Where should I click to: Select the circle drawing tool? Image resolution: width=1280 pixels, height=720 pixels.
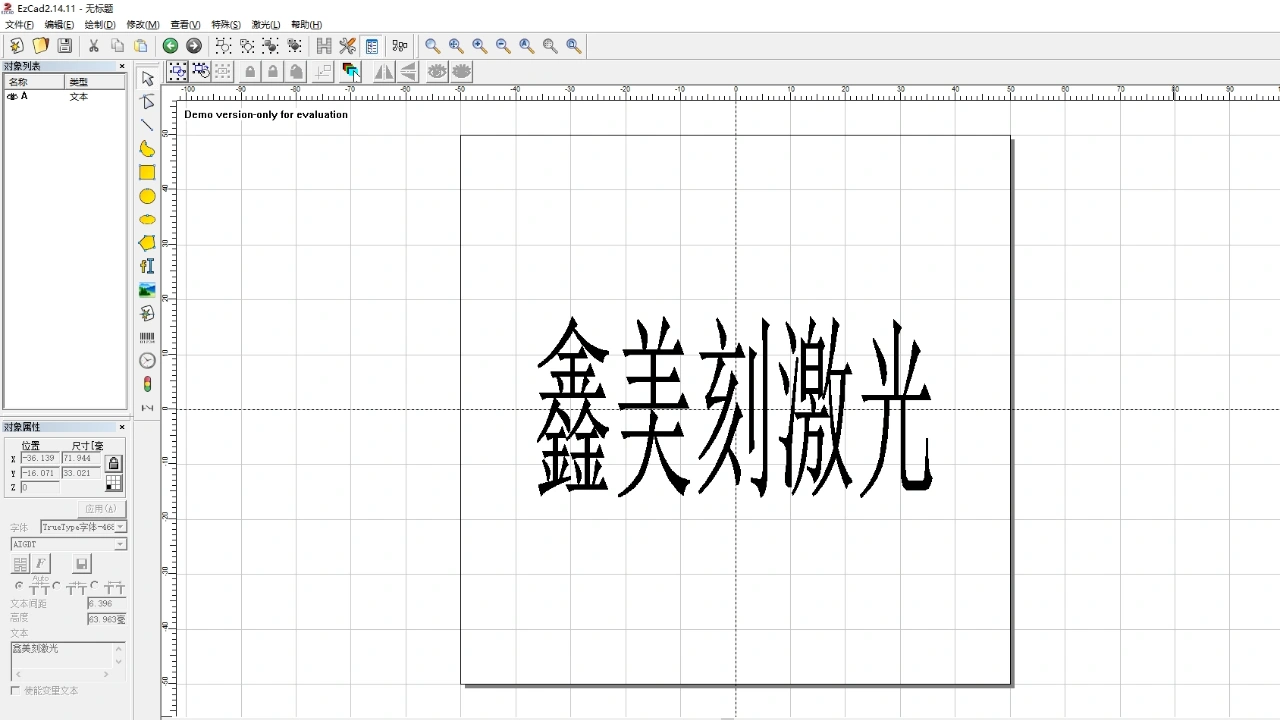(x=147, y=196)
